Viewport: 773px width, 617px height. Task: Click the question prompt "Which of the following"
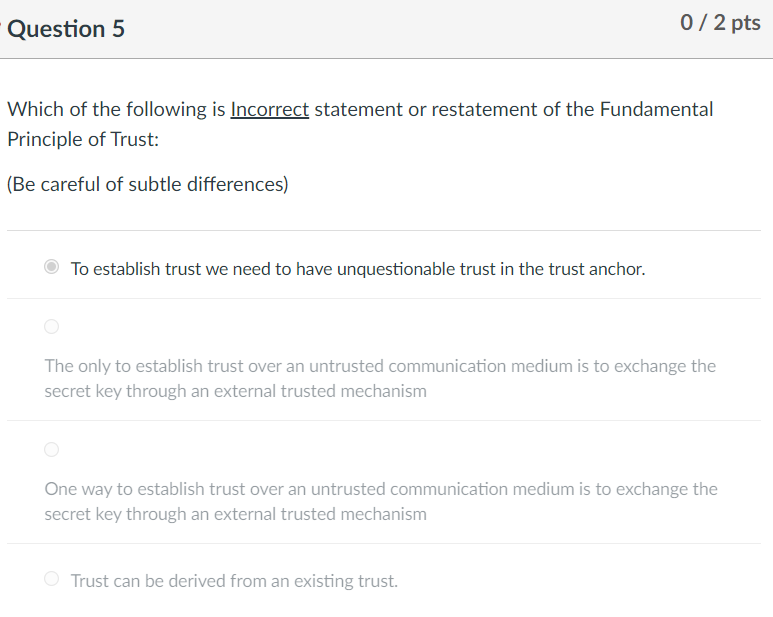117,109
